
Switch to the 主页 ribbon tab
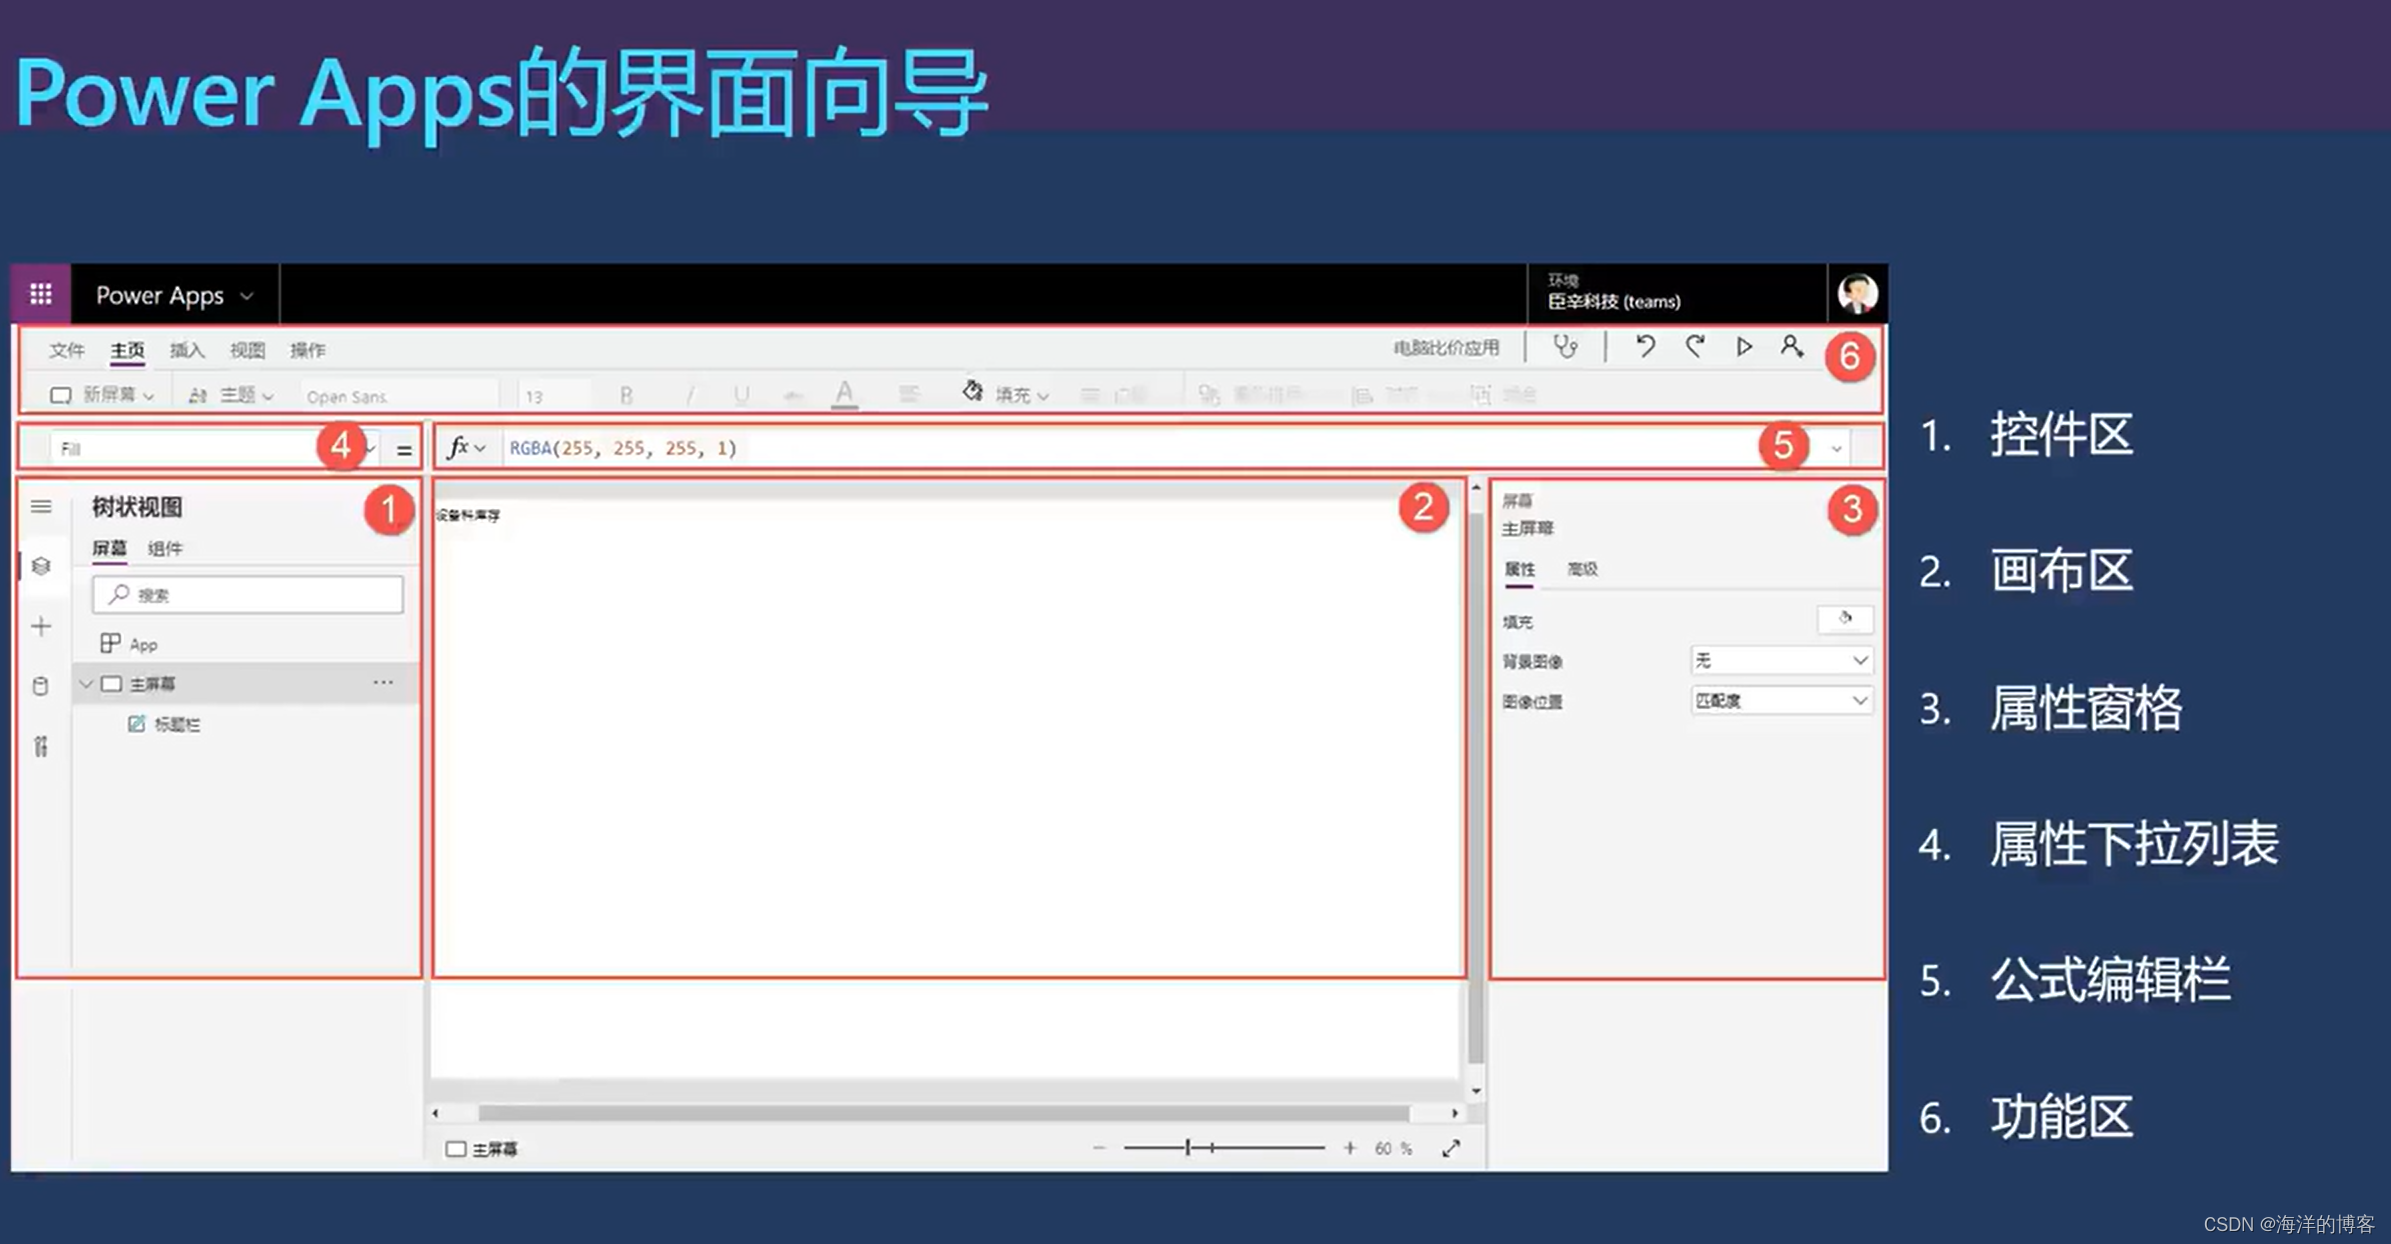pos(127,350)
